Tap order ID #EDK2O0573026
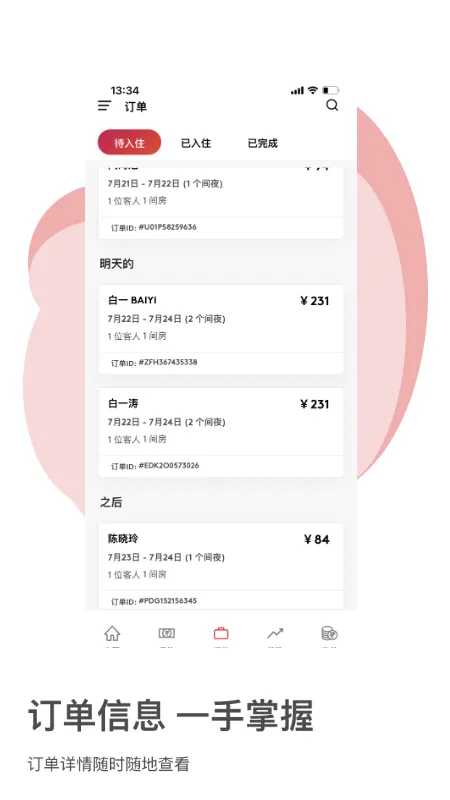The image size is (450, 800). 155,466
